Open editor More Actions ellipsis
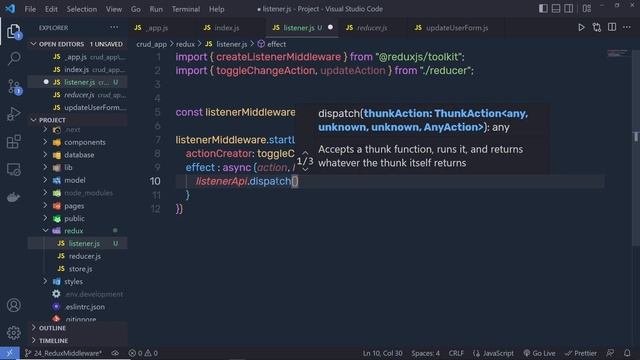The width and height of the screenshot is (640, 360). (x=627, y=28)
